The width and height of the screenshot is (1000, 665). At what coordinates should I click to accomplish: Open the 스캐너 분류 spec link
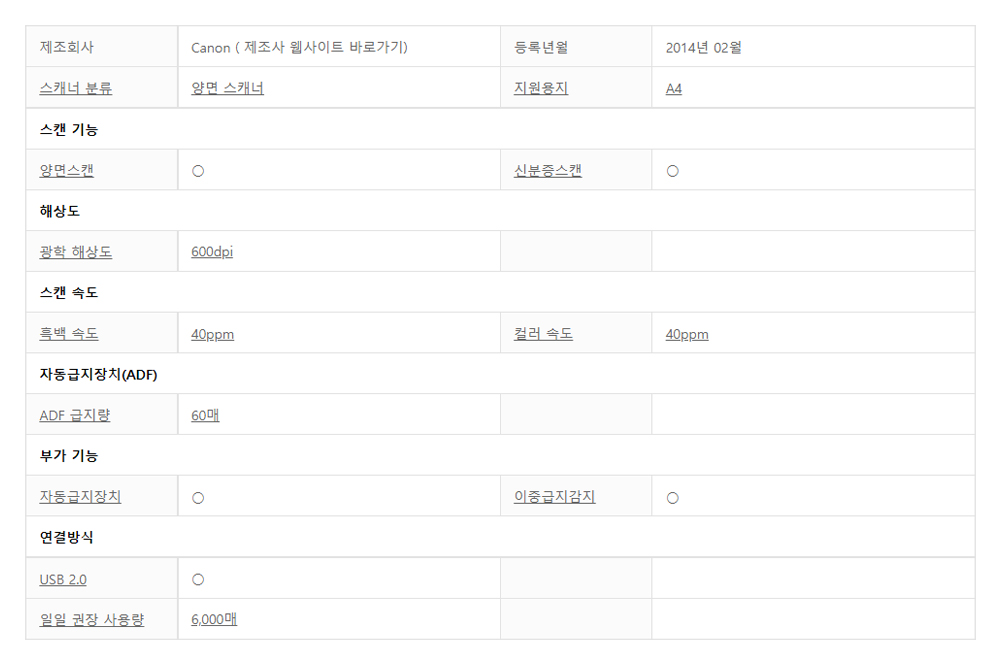click(76, 88)
